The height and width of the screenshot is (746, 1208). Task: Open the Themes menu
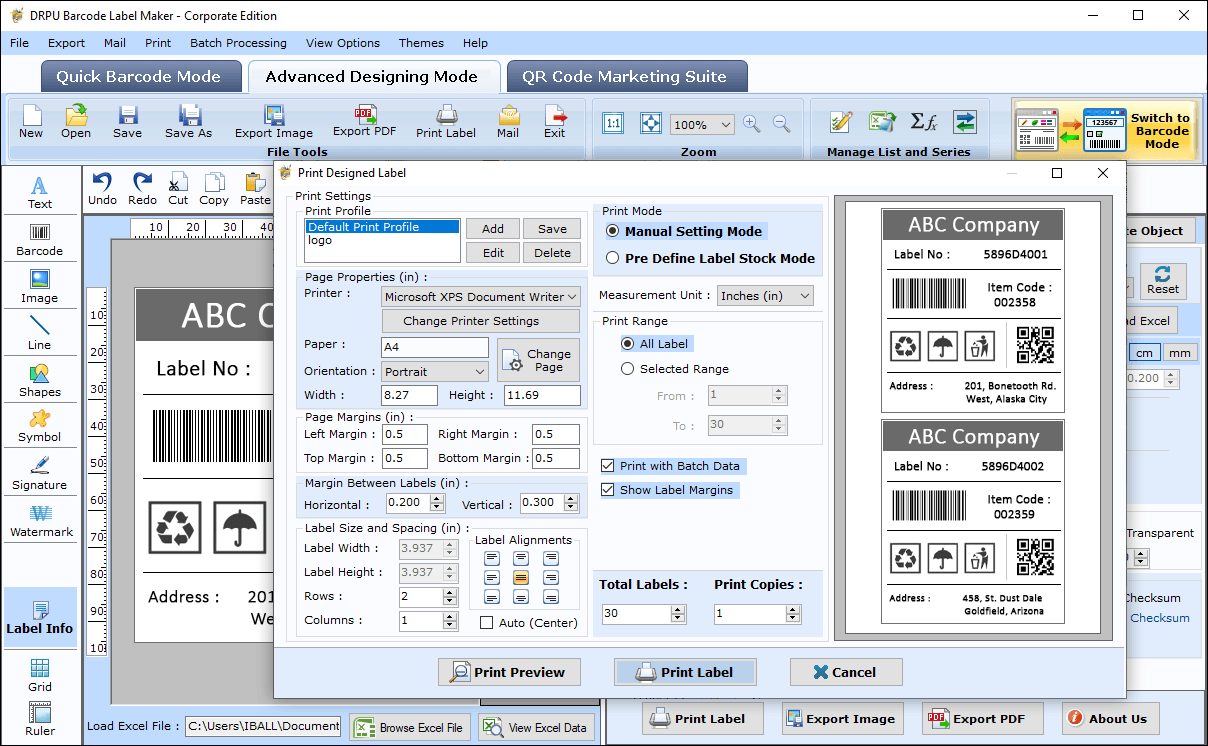tap(421, 43)
